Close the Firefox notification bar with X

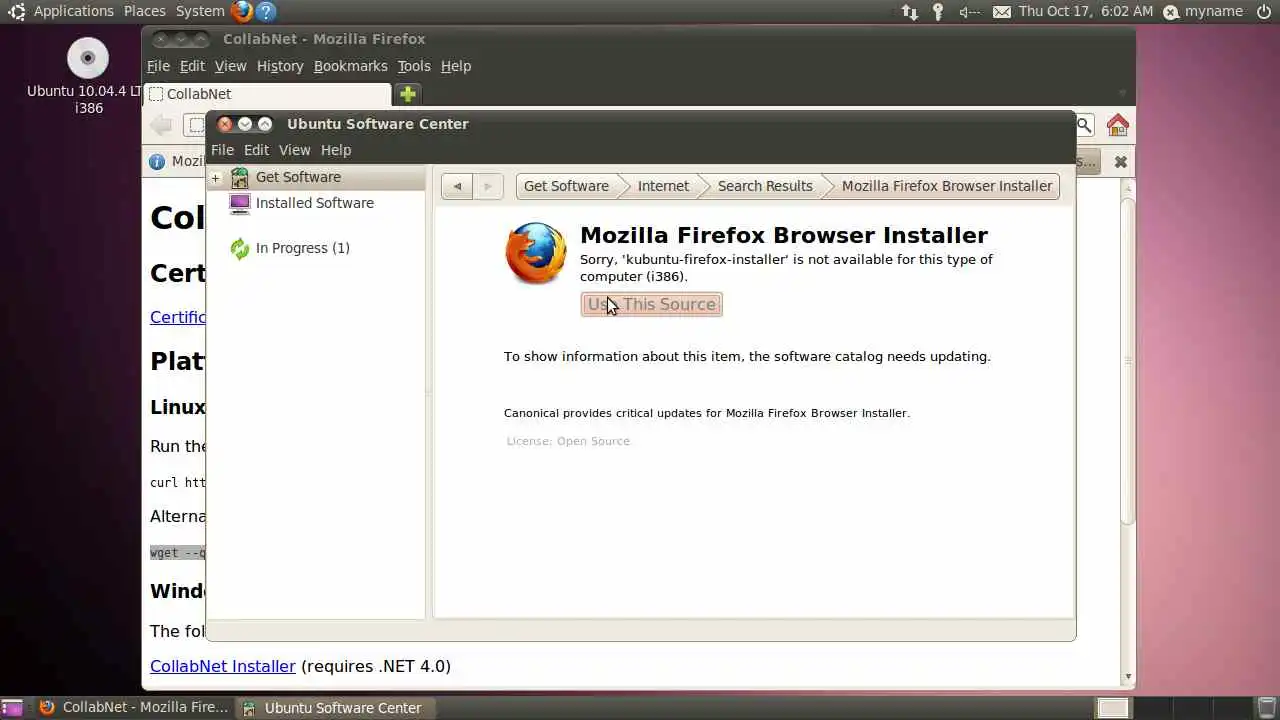[x=1121, y=161]
